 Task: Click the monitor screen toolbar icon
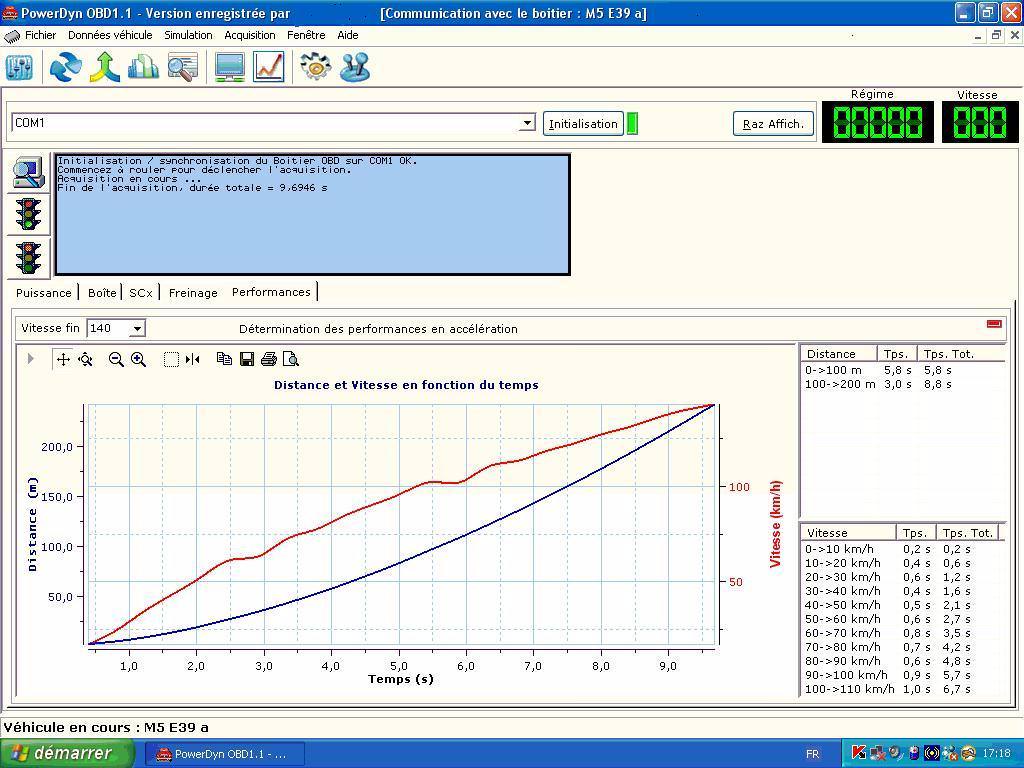click(x=230, y=67)
